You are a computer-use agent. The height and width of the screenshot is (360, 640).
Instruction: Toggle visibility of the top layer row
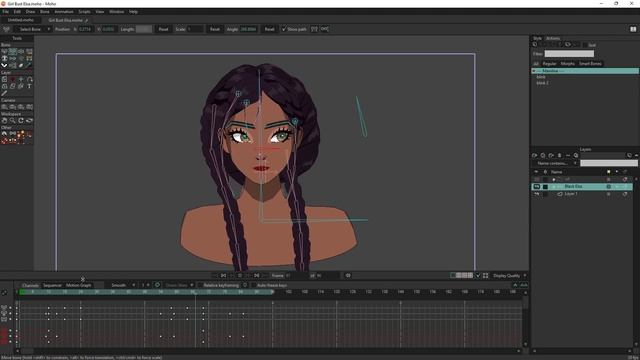click(x=537, y=179)
